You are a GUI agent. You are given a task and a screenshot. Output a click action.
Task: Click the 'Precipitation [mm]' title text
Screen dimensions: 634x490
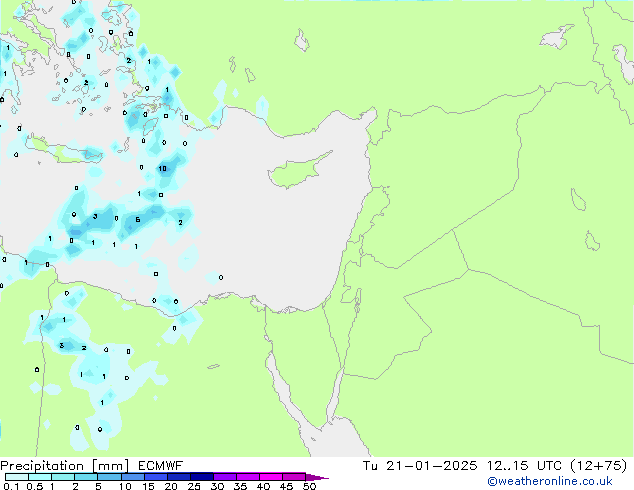pos(64,466)
